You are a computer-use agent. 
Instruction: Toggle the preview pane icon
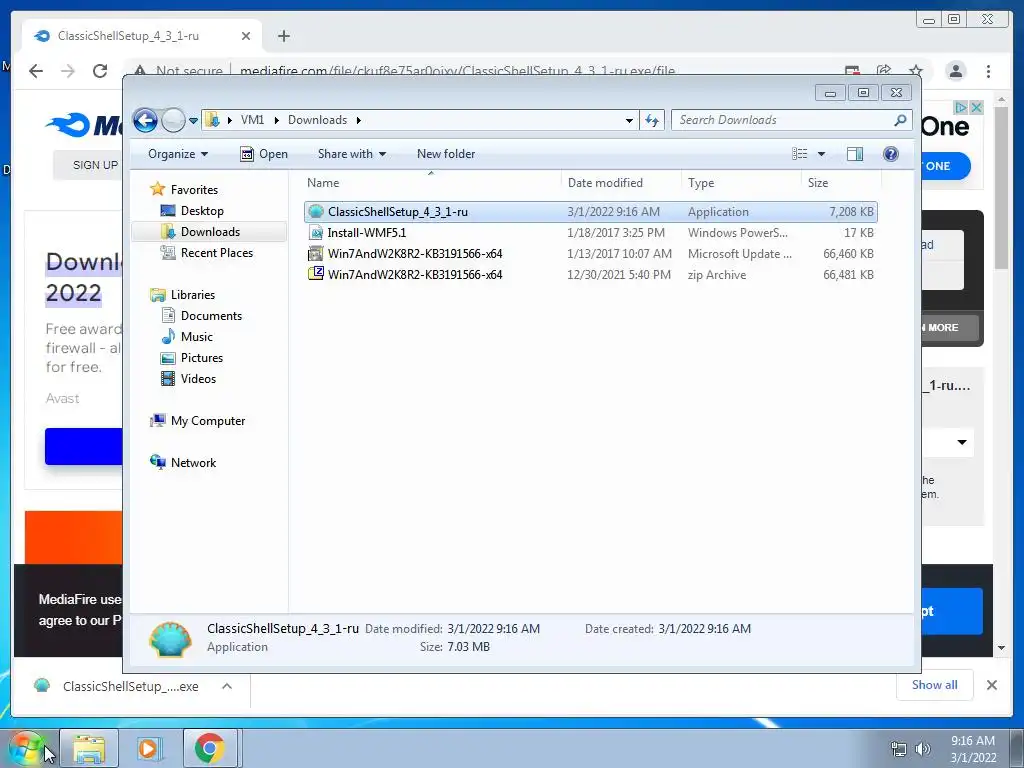[855, 154]
